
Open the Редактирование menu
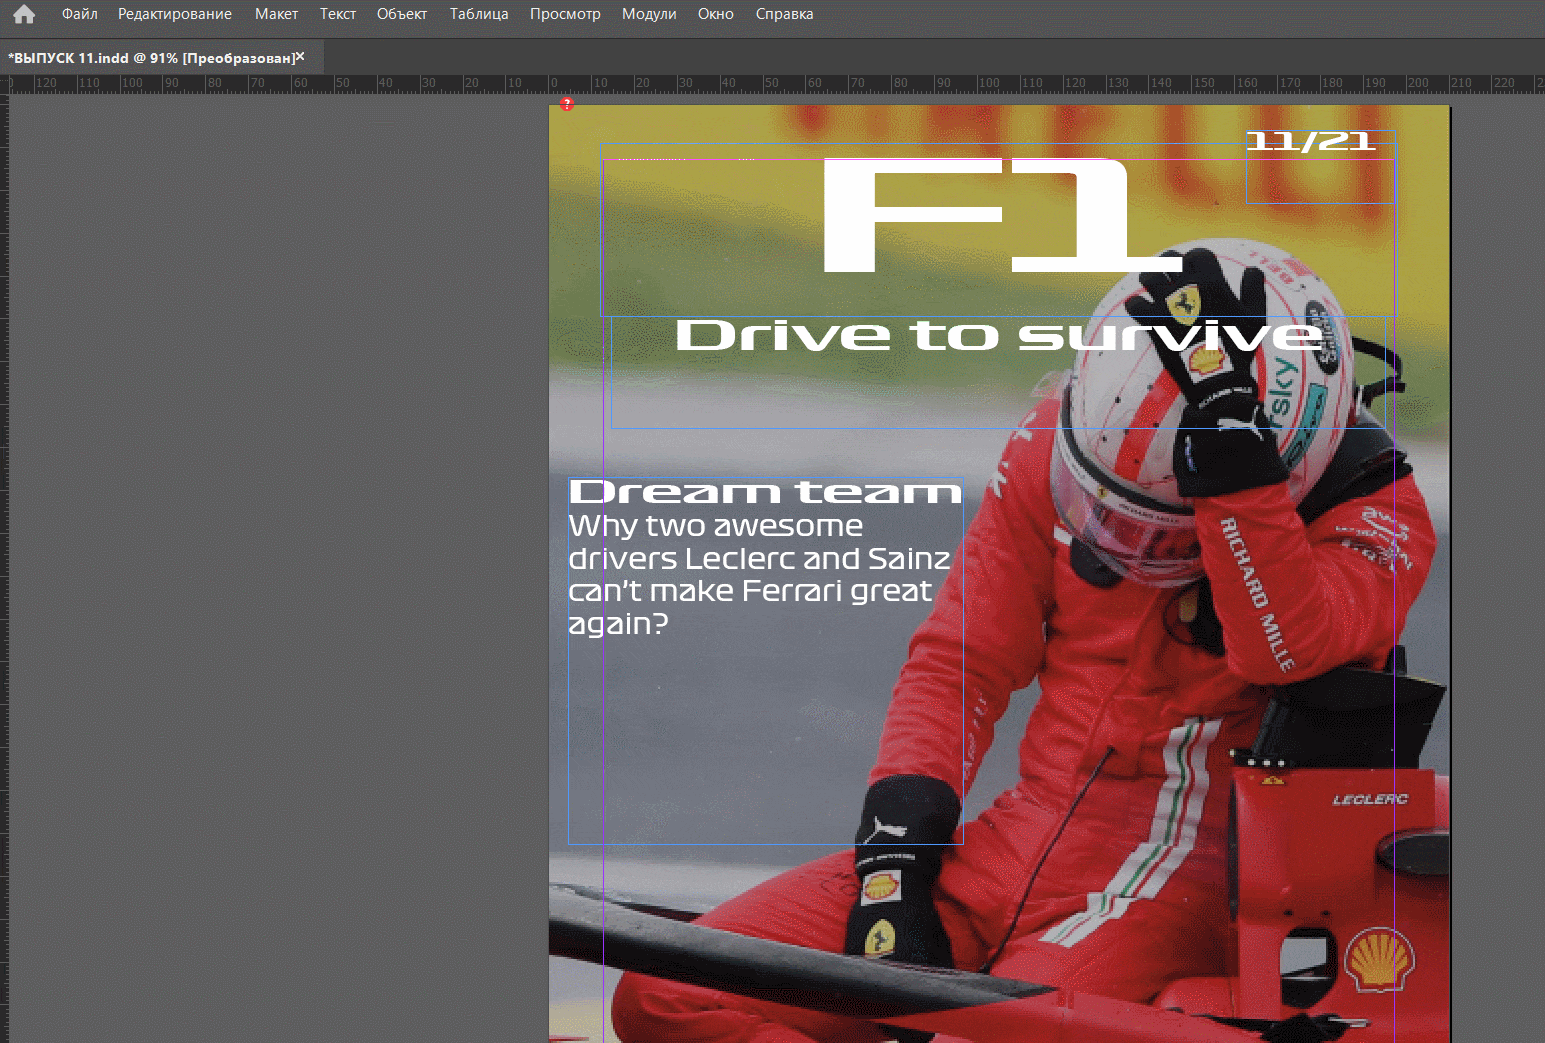pos(175,14)
